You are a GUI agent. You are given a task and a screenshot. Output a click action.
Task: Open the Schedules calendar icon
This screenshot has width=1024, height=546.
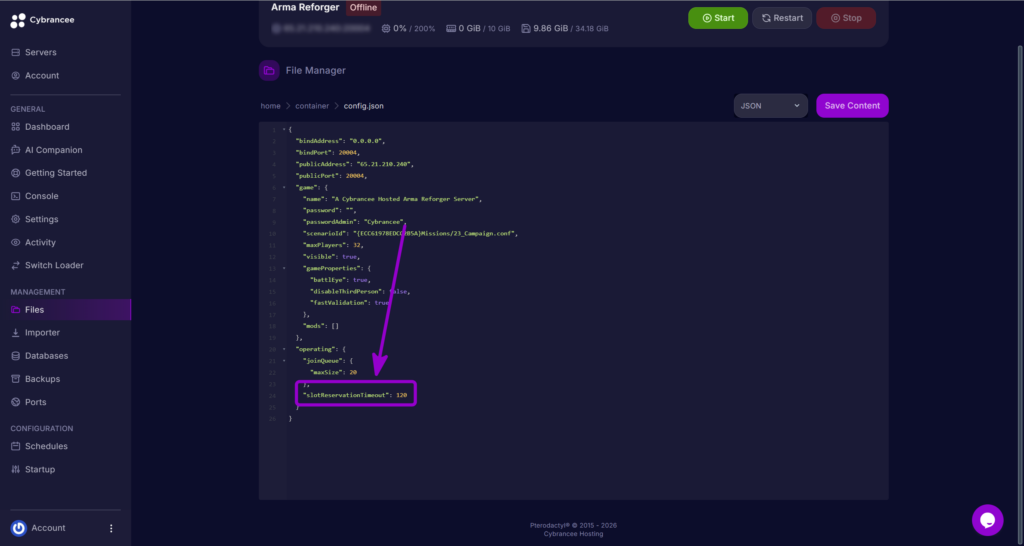click(x=16, y=446)
